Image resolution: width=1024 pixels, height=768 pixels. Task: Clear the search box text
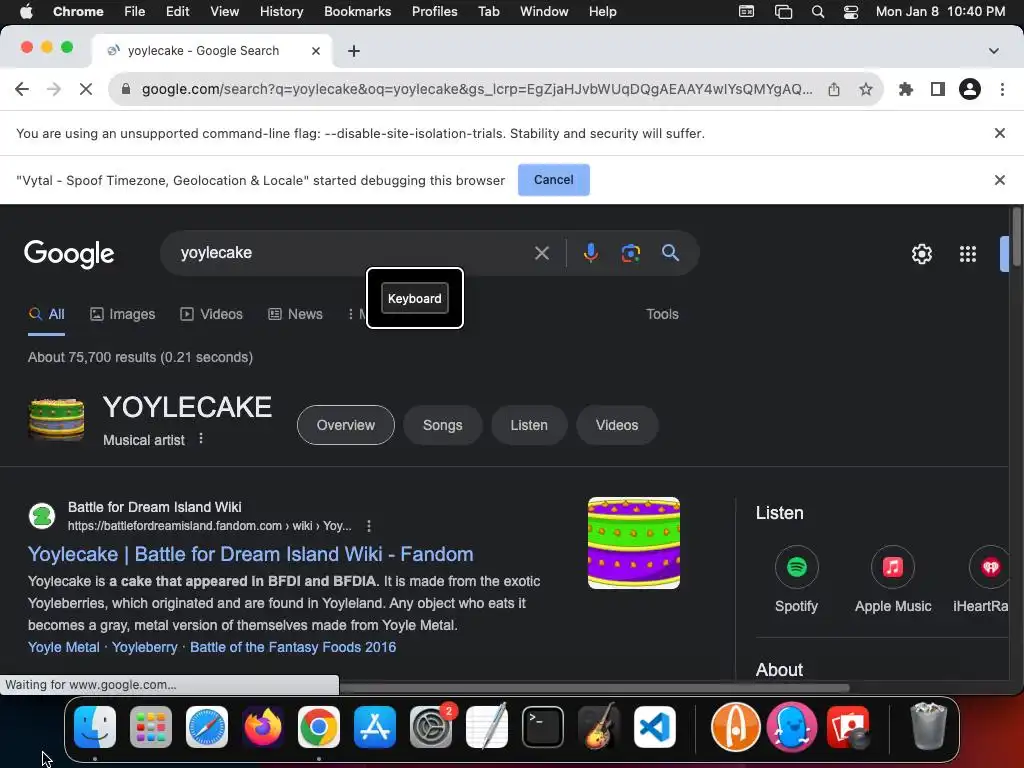pos(541,253)
